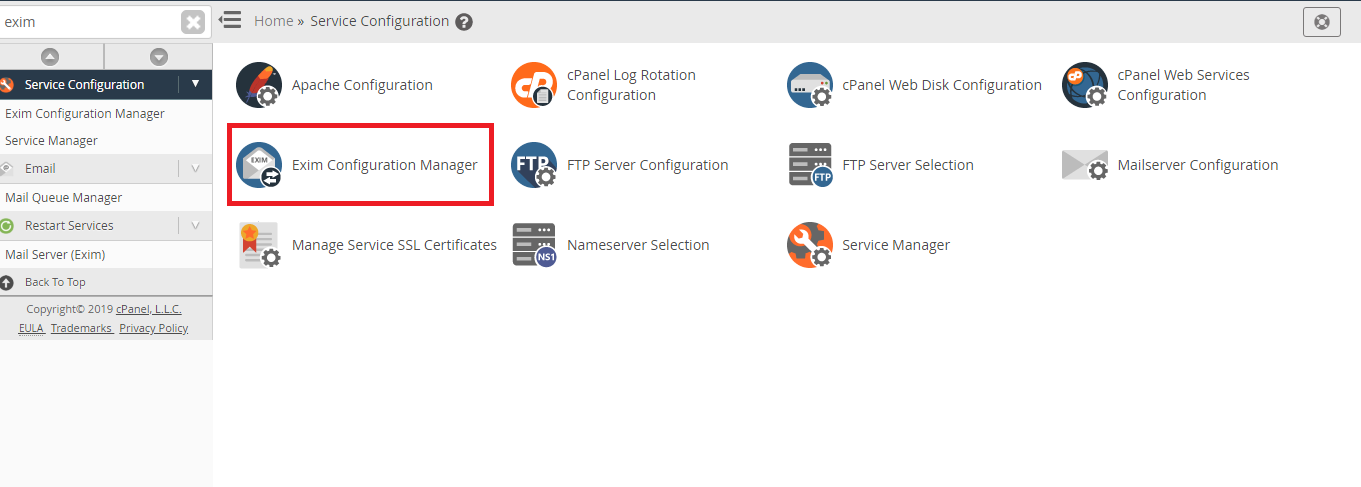Click the Service Configuration breadcrumb text
1361x487 pixels.
[380, 21]
